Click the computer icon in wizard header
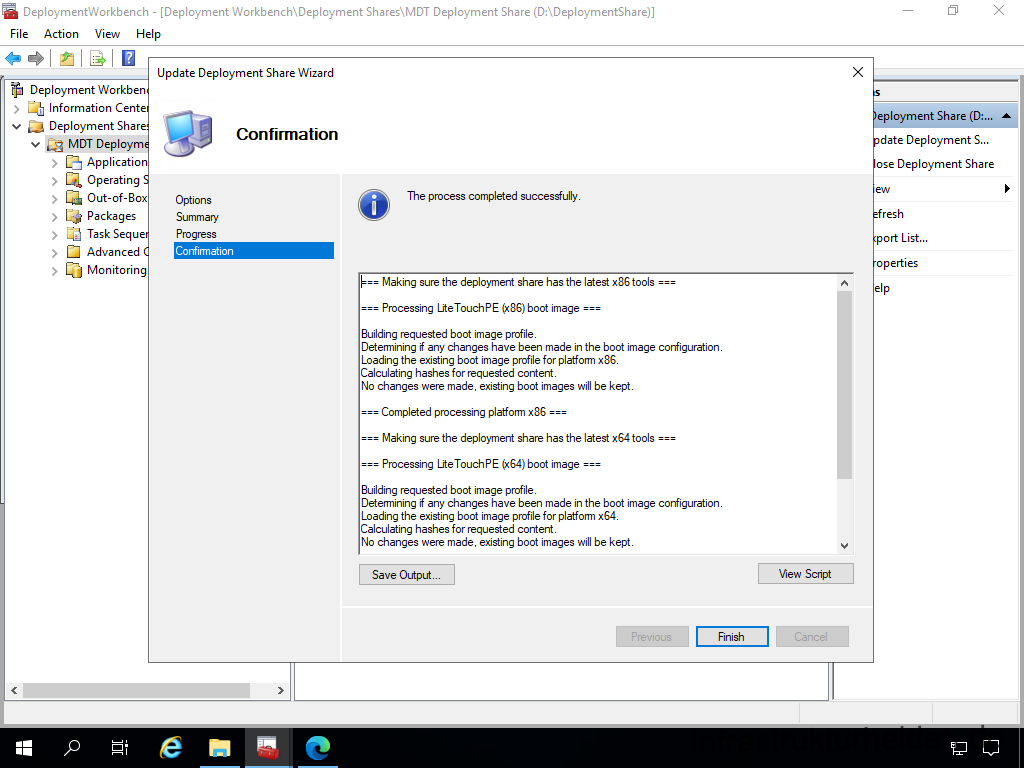The image size is (1024, 768). 188,133
